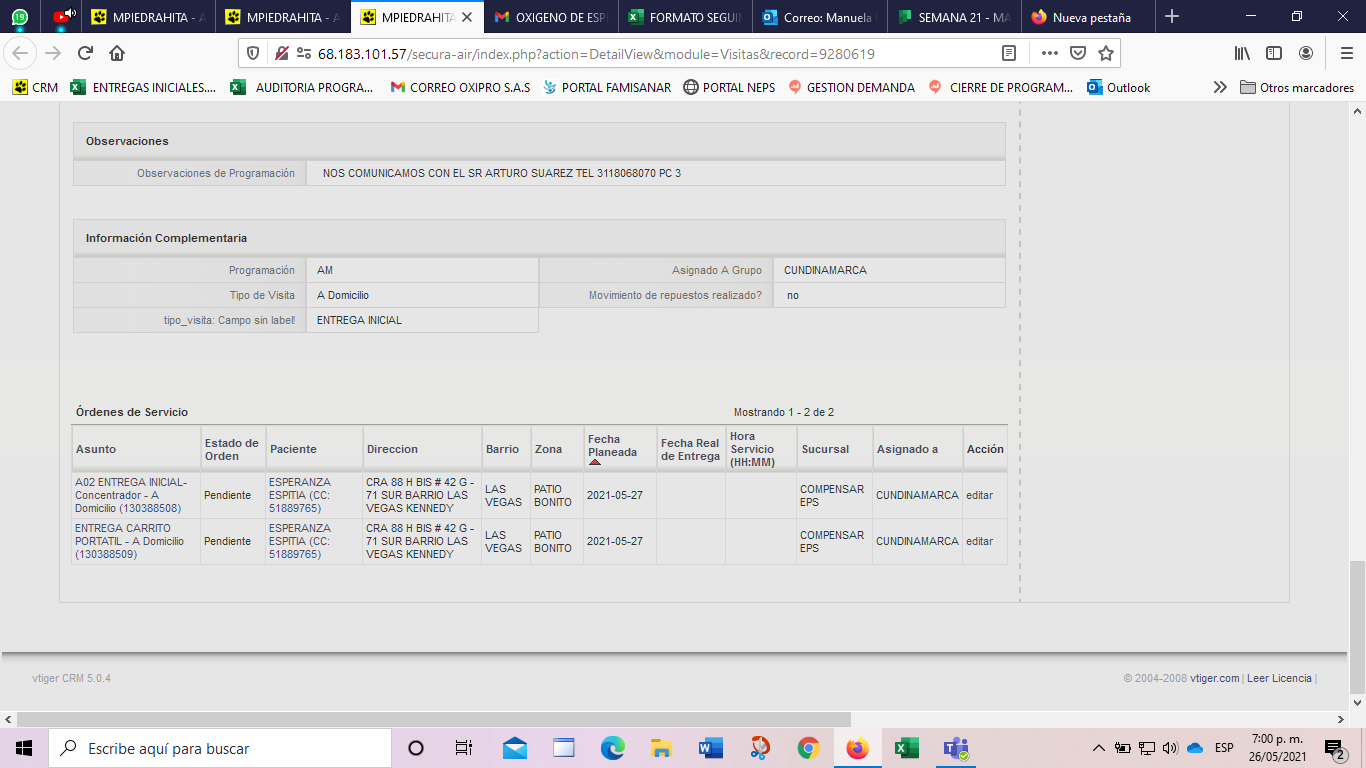Image resolution: width=1366 pixels, height=768 pixels.
Task: Switch to Nueva pestaña tab
Action: [x=1087, y=17]
